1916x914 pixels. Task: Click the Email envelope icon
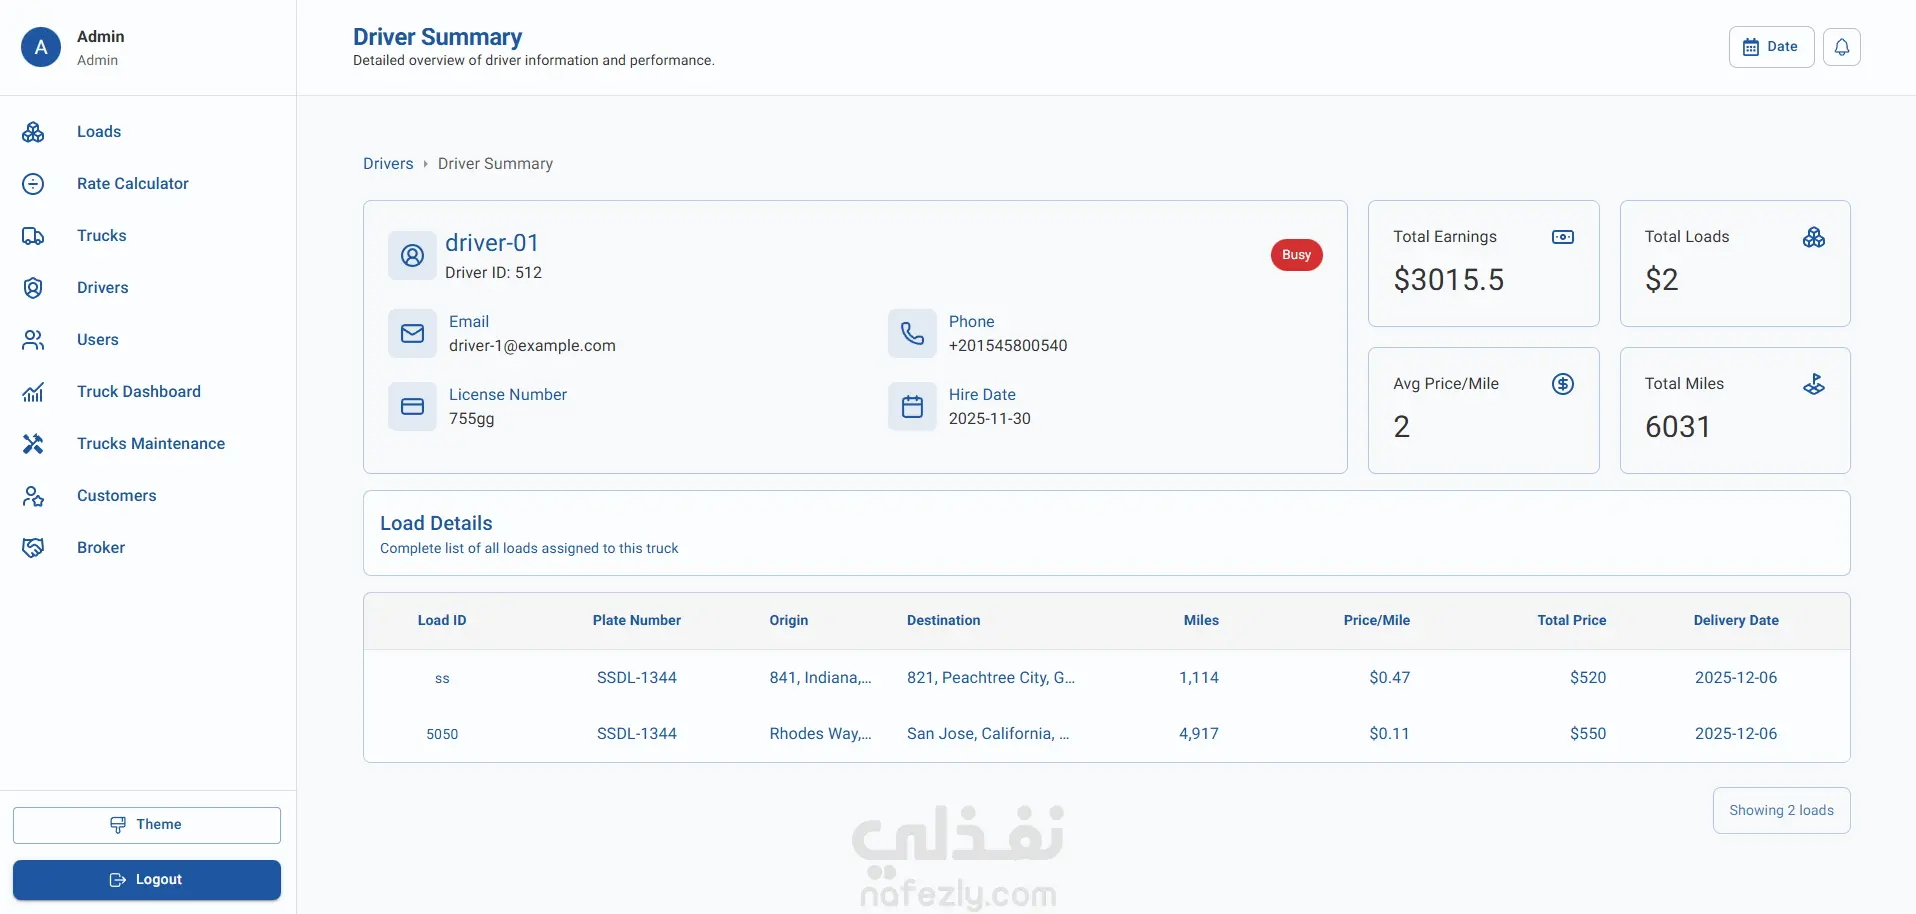tap(412, 333)
